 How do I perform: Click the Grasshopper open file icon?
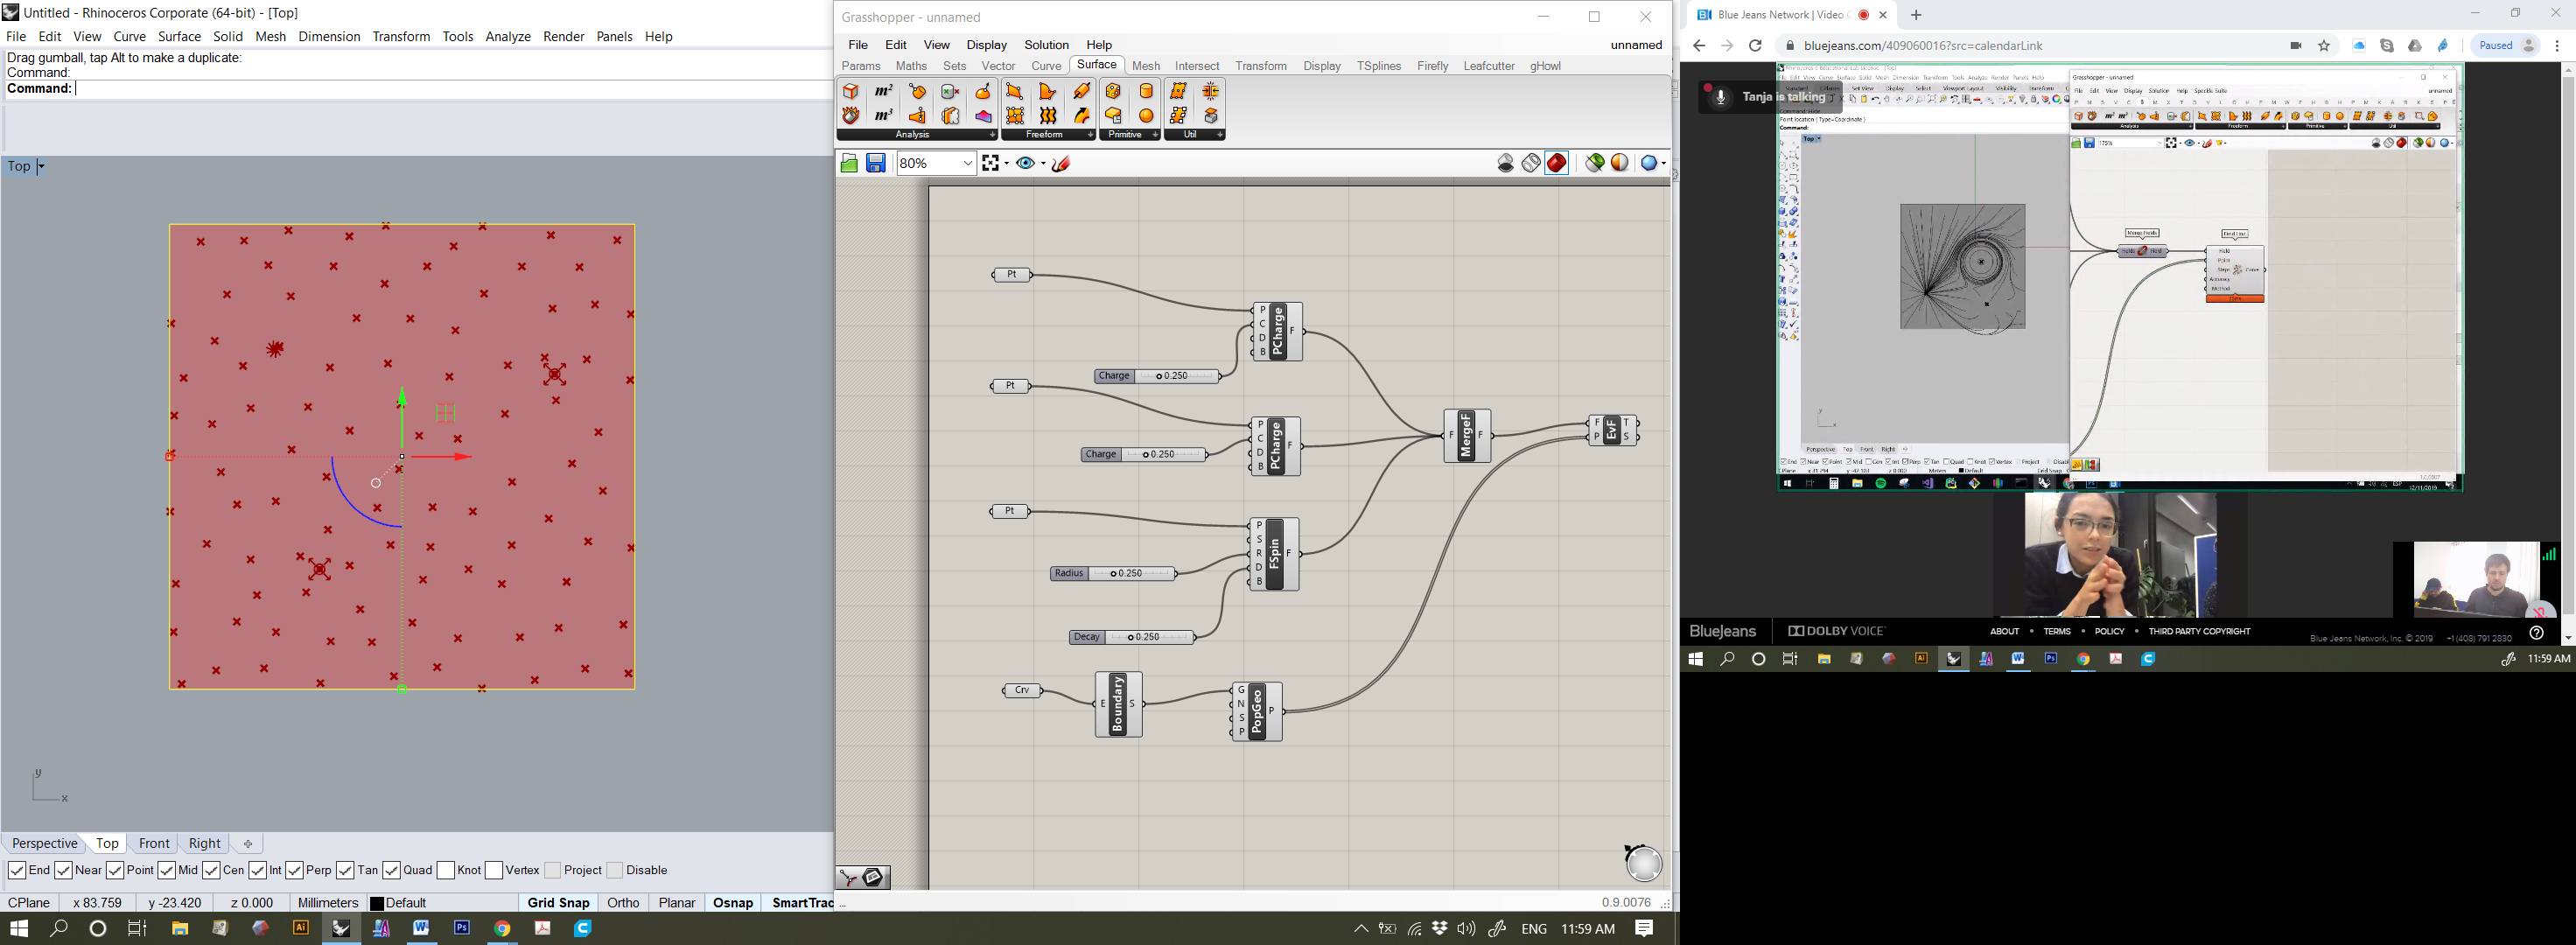coord(849,163)
